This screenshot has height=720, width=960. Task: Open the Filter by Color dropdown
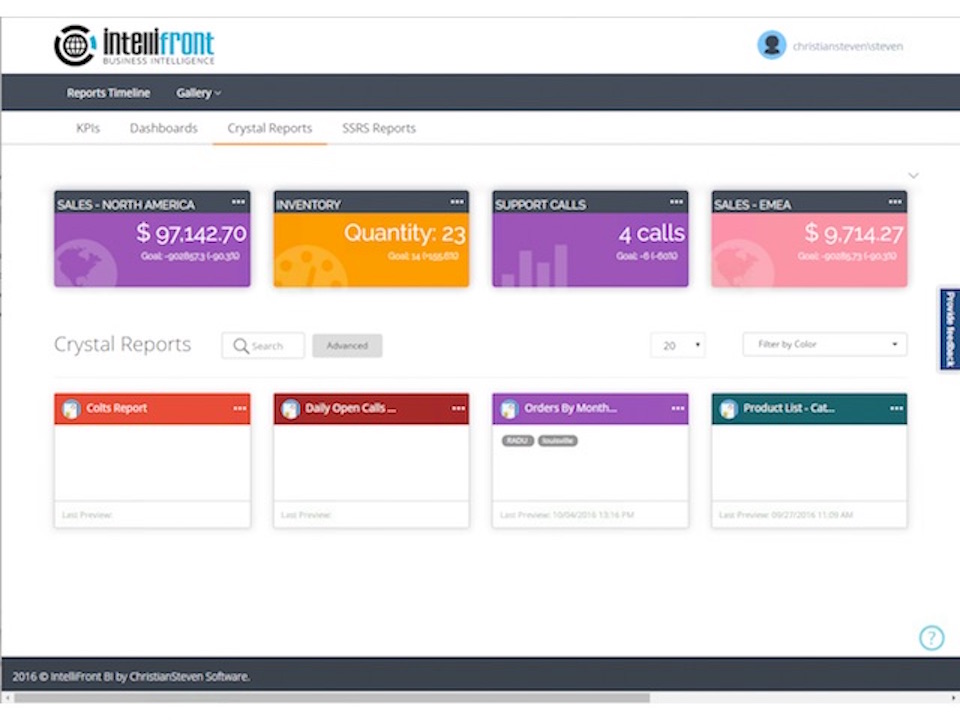coord(825,344)
